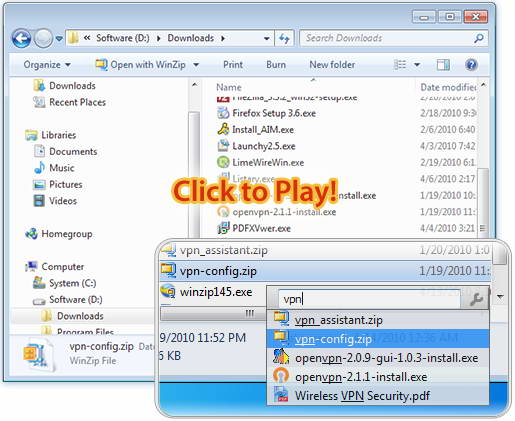The height and width of the screenshot is (421, 515).
Task: Click Burn in the toolbar
Action: 276,65
